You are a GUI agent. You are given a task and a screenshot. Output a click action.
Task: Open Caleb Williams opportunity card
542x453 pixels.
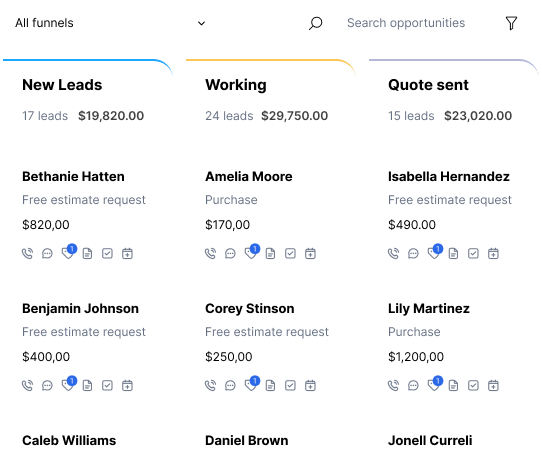tap(69, 441)
